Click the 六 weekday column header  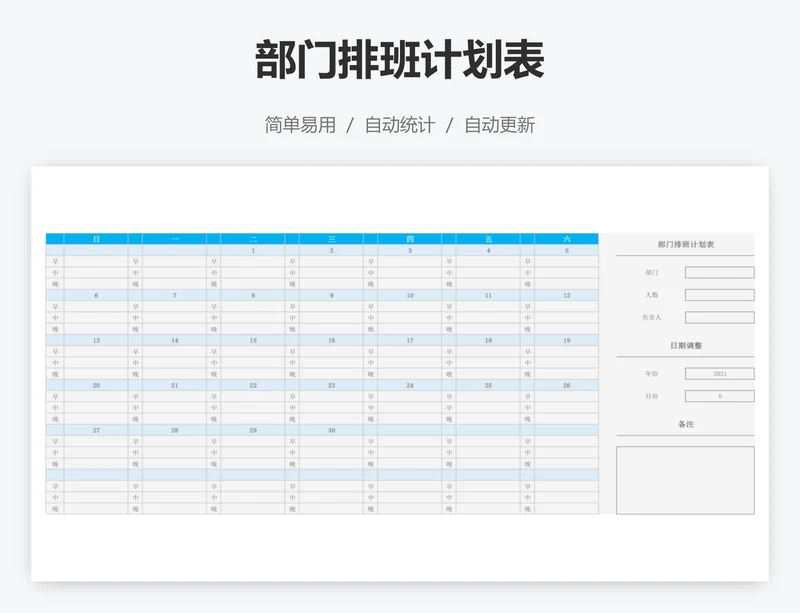click(x=566, y=239)
